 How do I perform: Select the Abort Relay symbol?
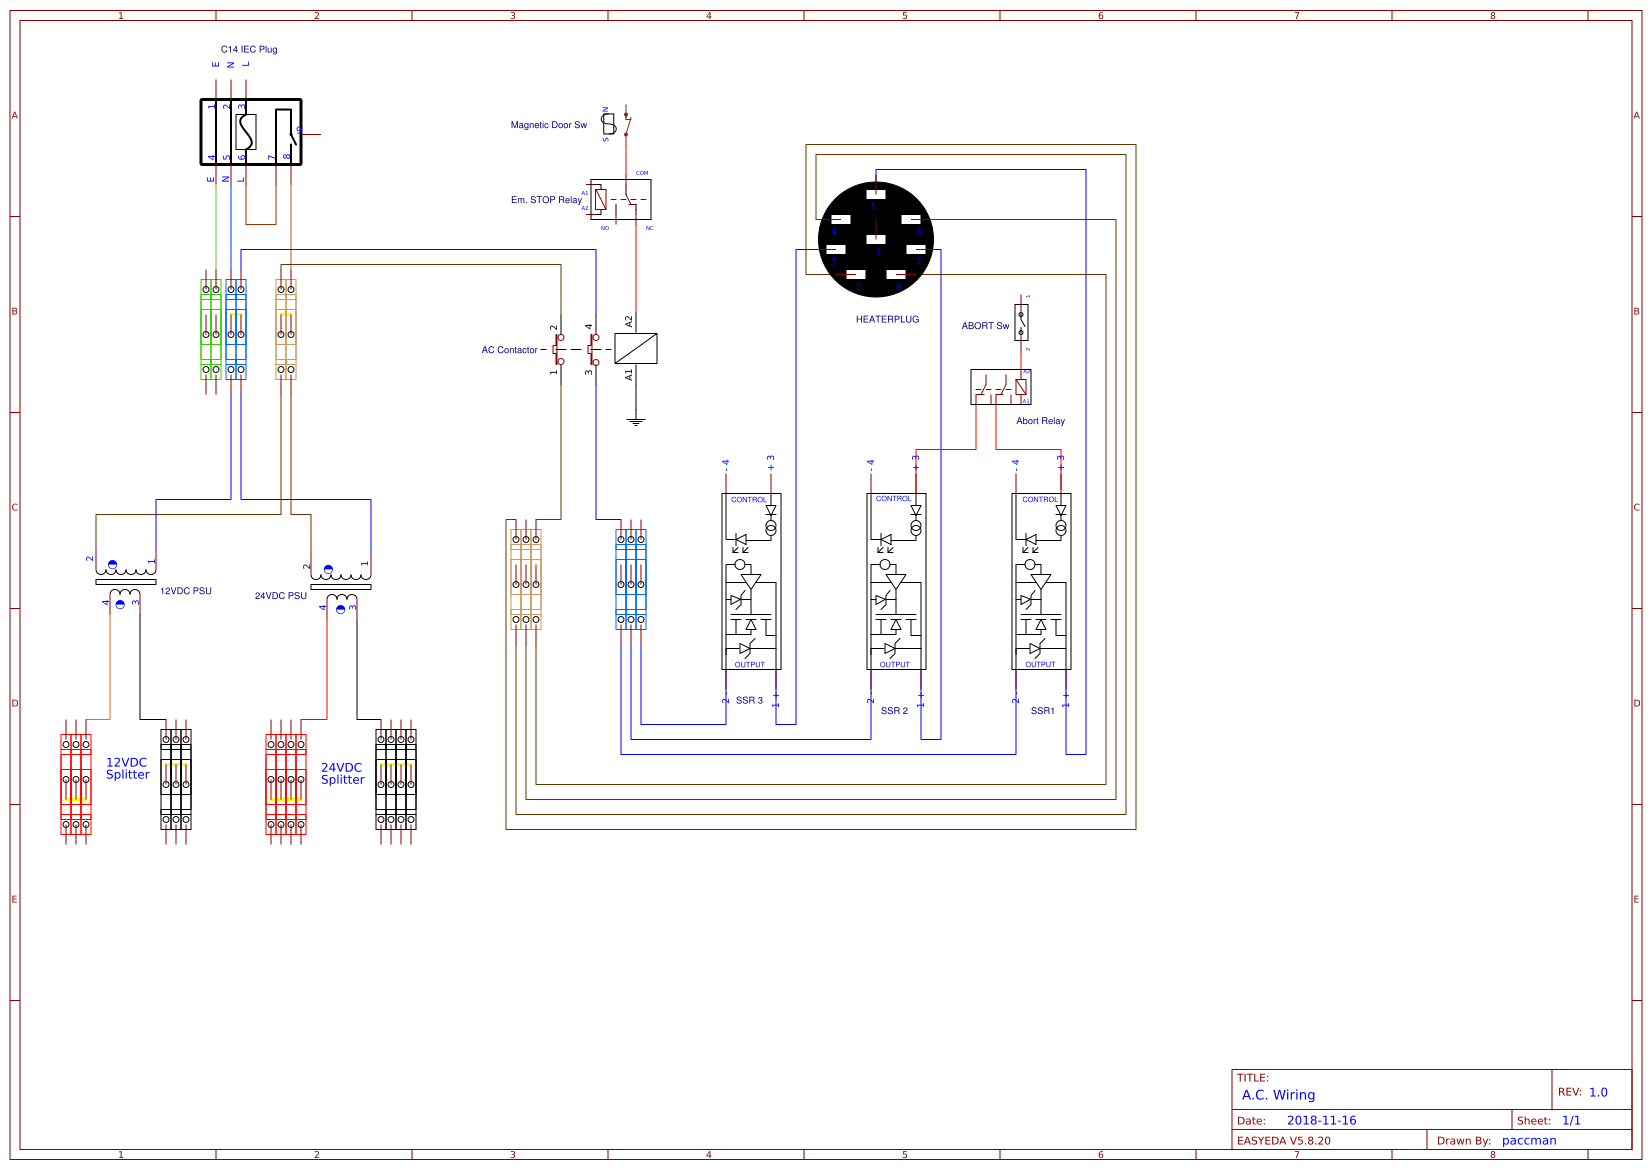pos(1000,388)
